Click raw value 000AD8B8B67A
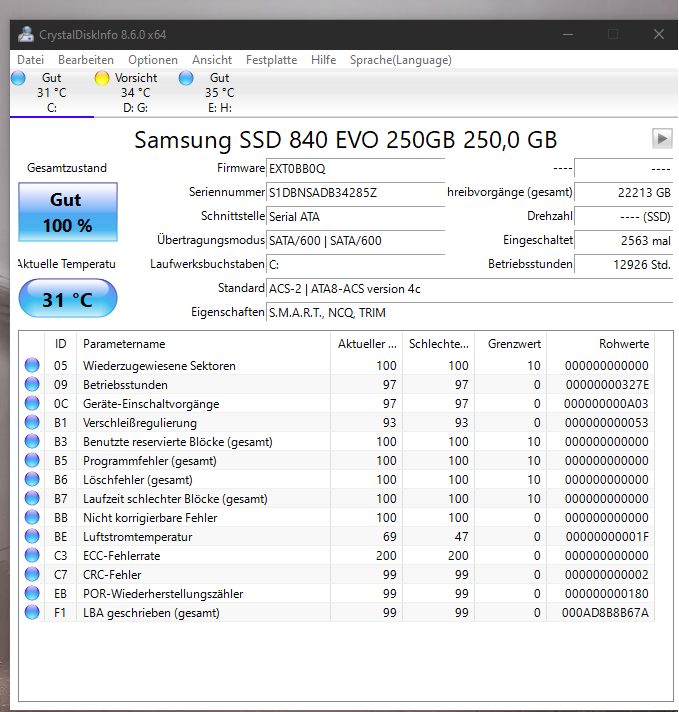The height and width of the screenshot is (712, 679). click(605, 613)
